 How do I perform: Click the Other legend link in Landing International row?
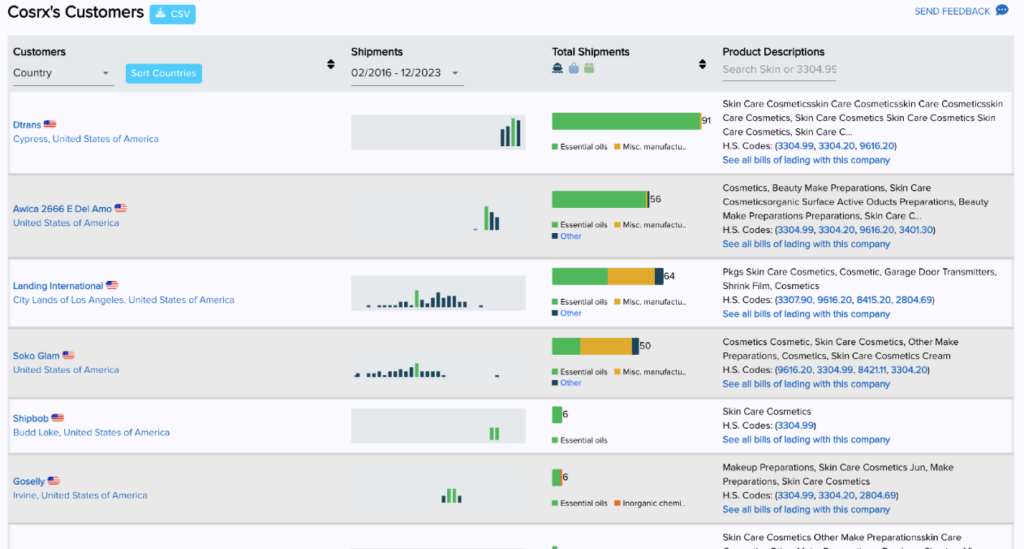570,313
